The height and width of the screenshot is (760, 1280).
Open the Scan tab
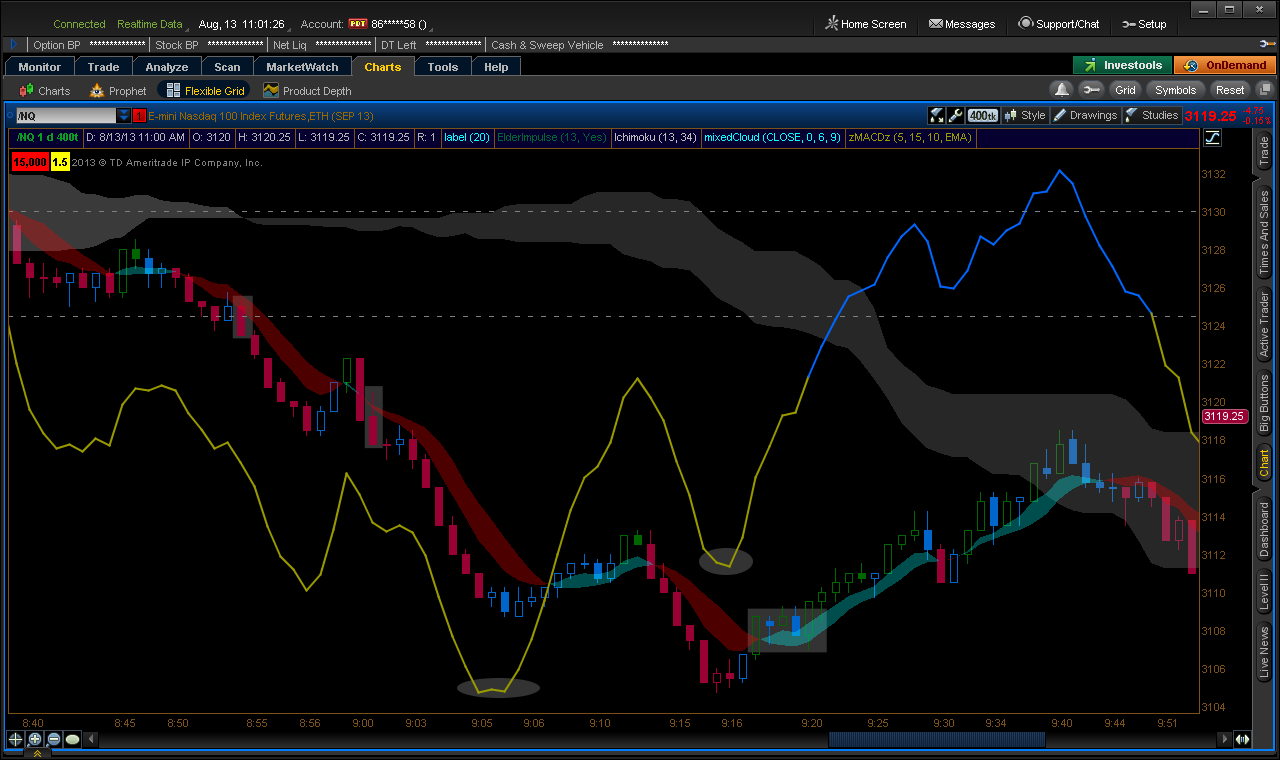pos(228,67)
